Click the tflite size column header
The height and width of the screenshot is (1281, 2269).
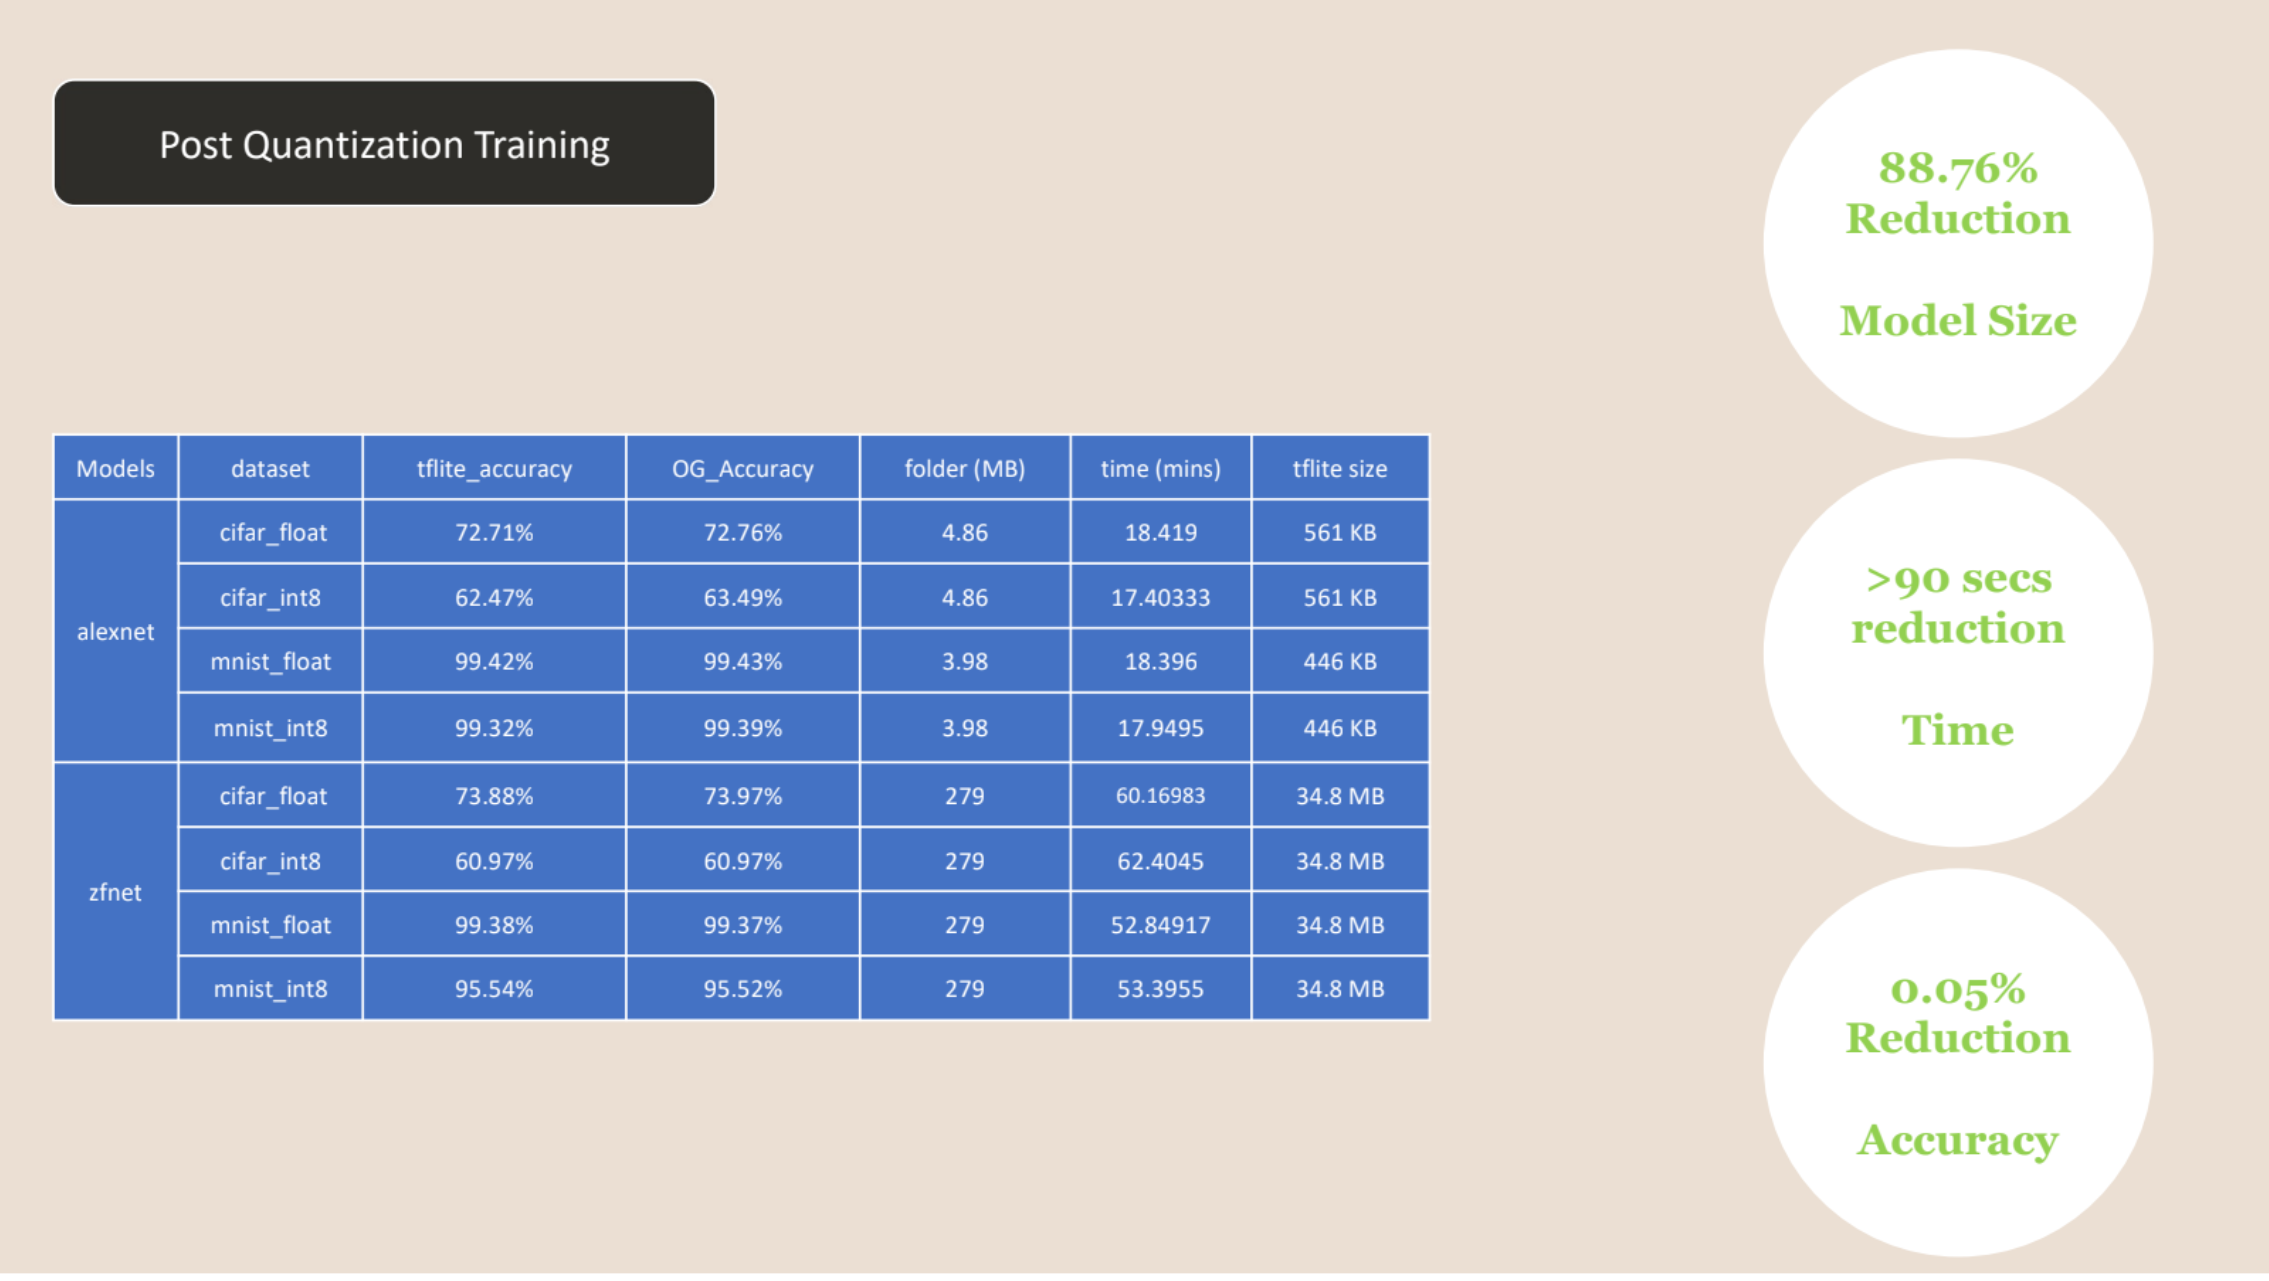[1339, 468]
